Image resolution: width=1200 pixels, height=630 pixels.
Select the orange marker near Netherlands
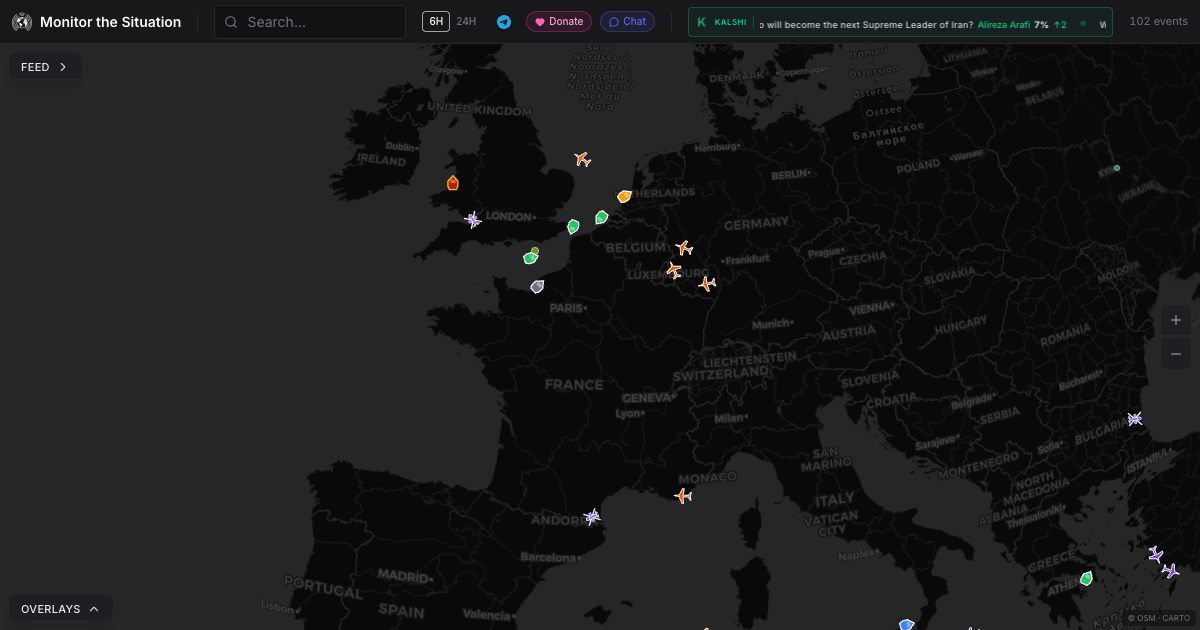pyautogui.click(x=624, y=196)
